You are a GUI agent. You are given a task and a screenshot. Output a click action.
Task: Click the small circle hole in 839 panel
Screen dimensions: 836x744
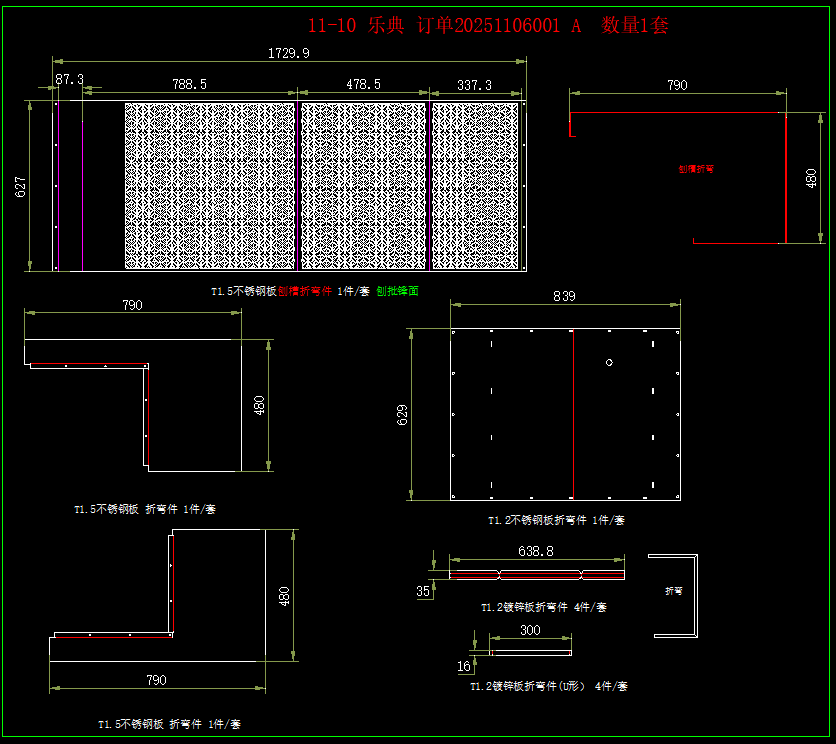[x=609, y=362]
